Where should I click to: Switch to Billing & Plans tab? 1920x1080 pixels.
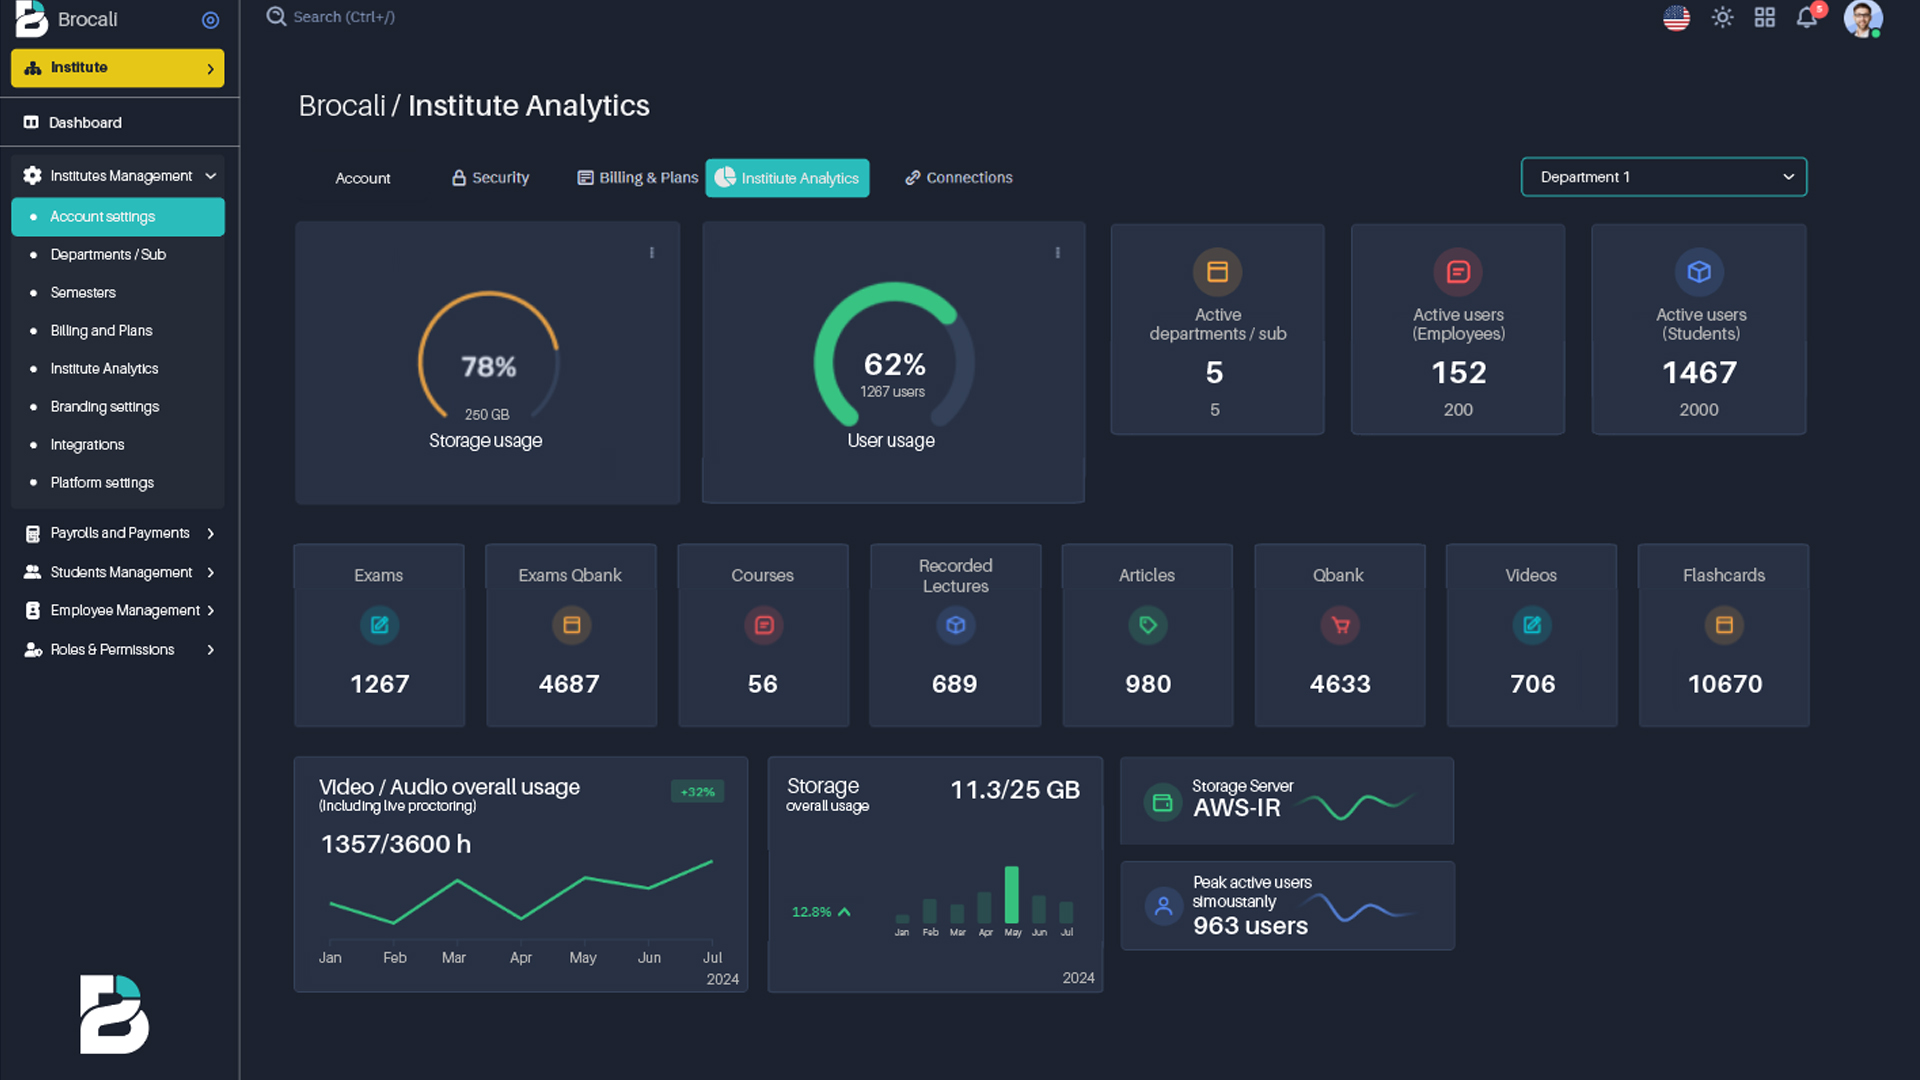638,178
